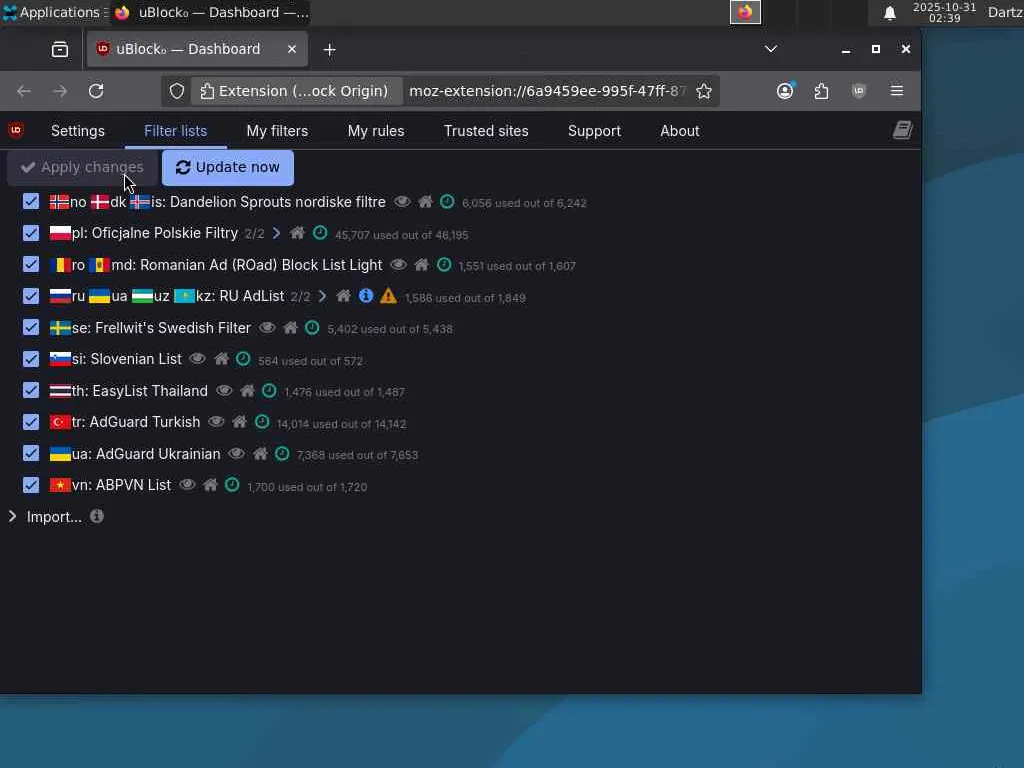The width and height of the screenshot is (1024, 768).
Task: Switch to Settings tab
Action: 78,131
